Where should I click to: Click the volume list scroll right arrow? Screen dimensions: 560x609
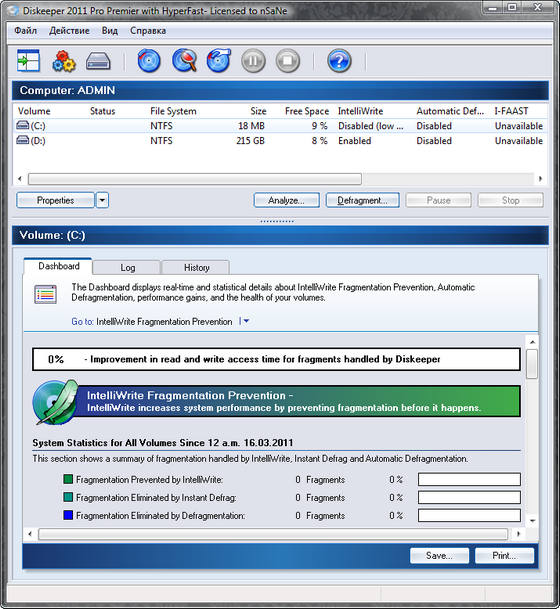(540, 179)
